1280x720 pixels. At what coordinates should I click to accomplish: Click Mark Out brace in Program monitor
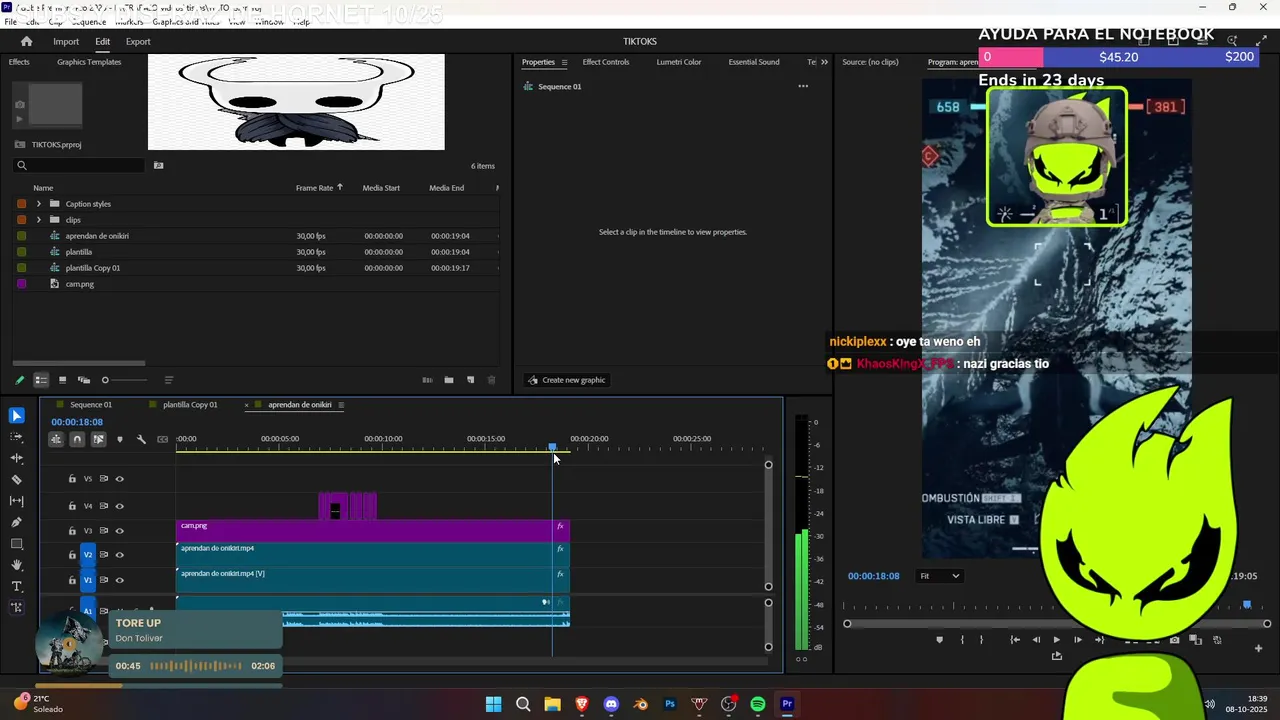(982, 640)
